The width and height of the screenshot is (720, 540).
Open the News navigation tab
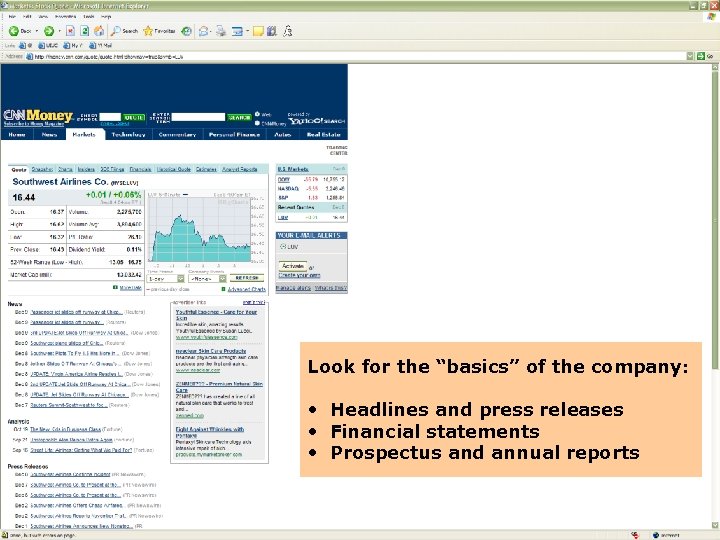pos(49,135)
